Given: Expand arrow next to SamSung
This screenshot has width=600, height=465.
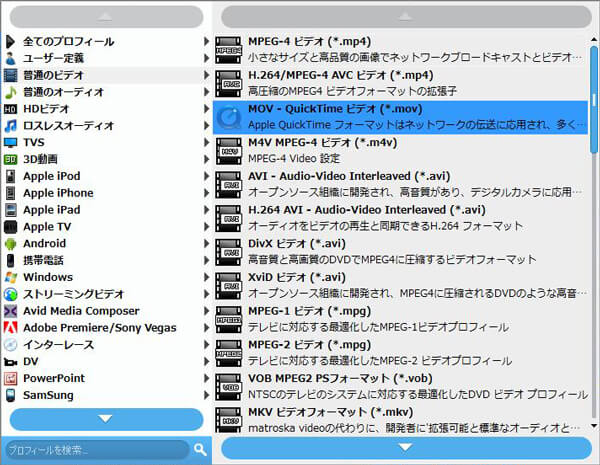Looking at the screenshot, I should click(206, 395).
